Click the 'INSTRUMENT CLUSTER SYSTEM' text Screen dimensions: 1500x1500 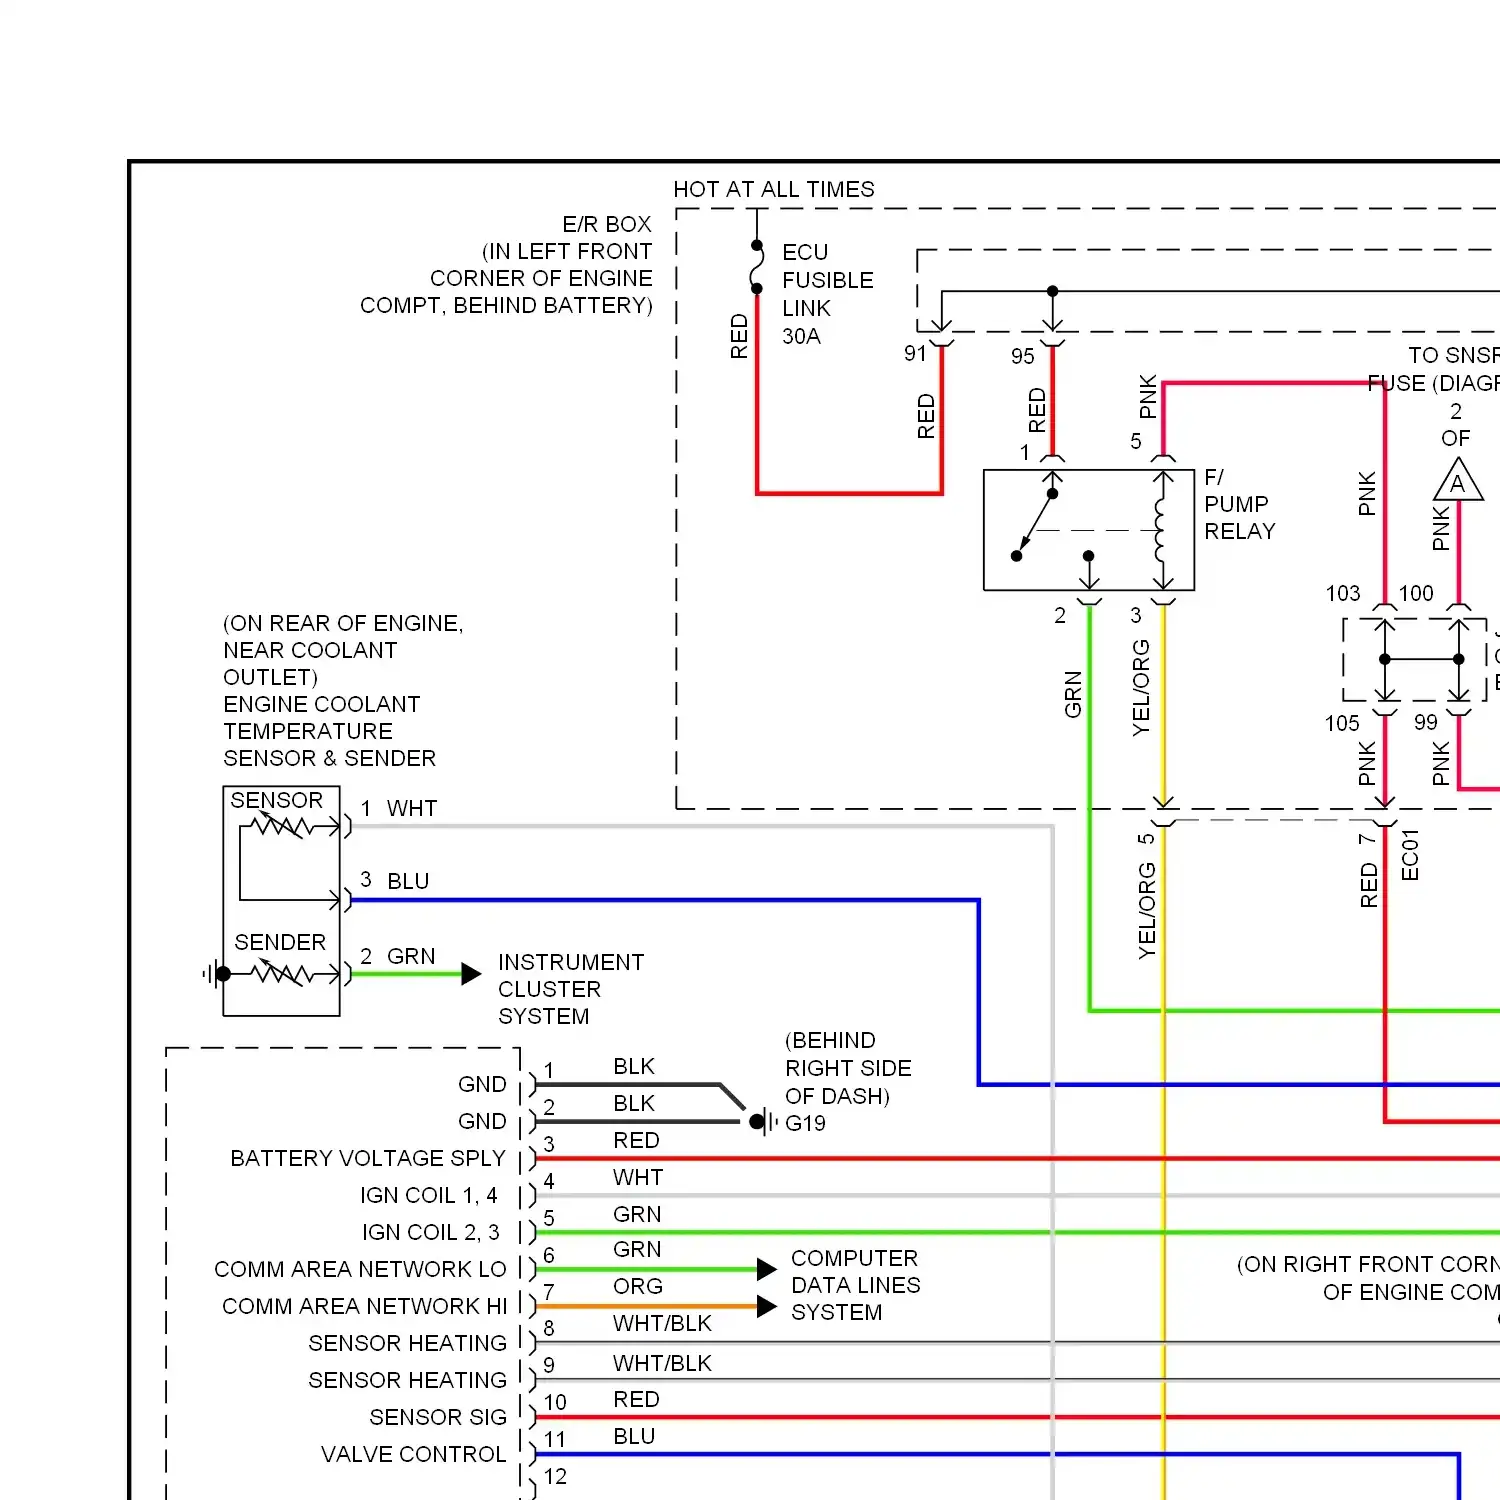571,989
